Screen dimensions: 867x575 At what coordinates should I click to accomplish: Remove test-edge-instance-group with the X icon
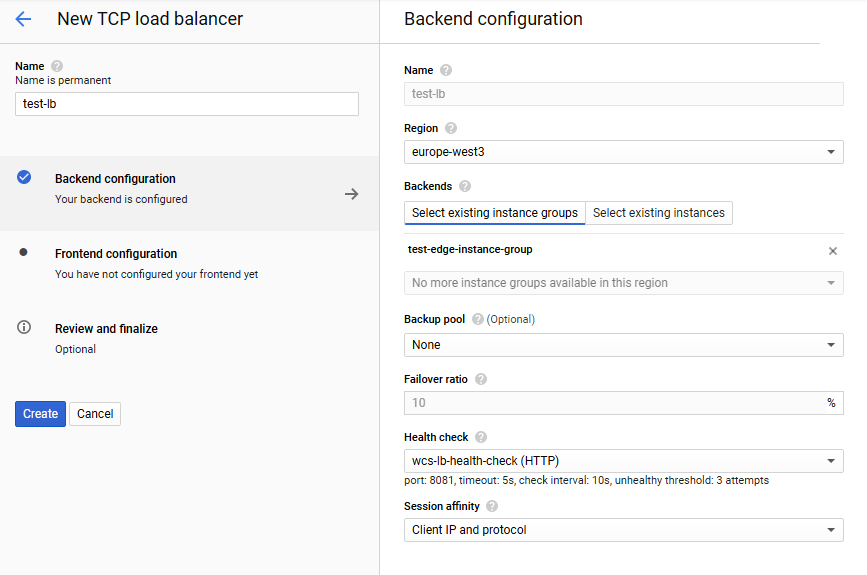832,251
